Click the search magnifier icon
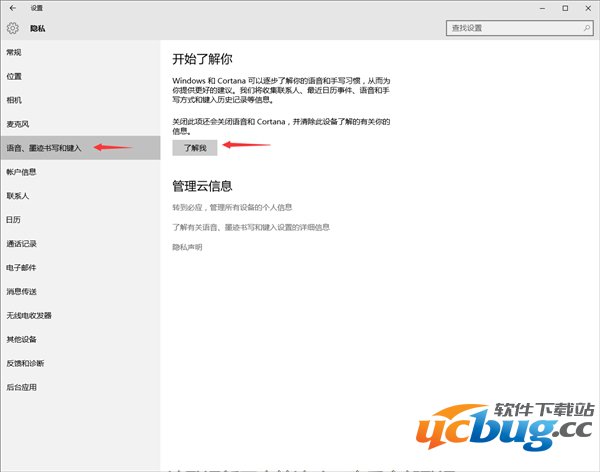Image resolution: width=600 pixels, height=472 pixels. 587,28
